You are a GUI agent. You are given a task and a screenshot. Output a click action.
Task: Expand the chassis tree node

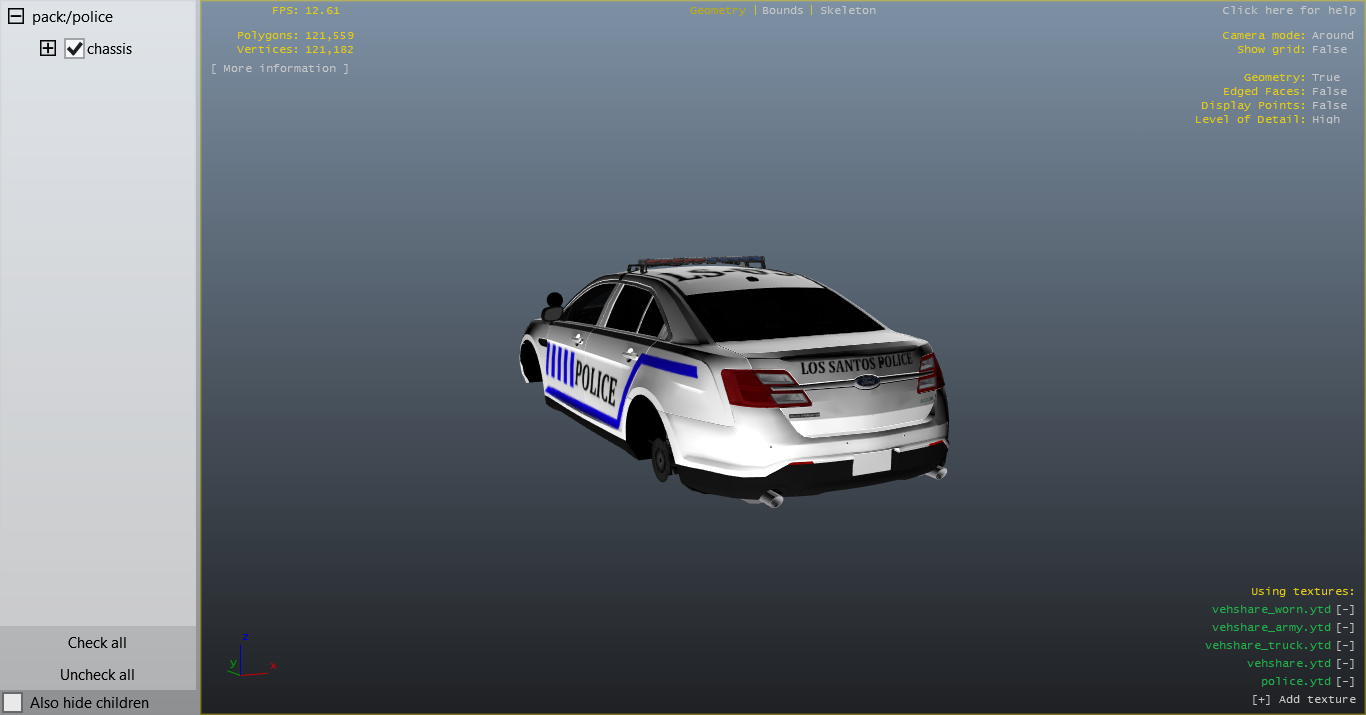pos(47,48)
